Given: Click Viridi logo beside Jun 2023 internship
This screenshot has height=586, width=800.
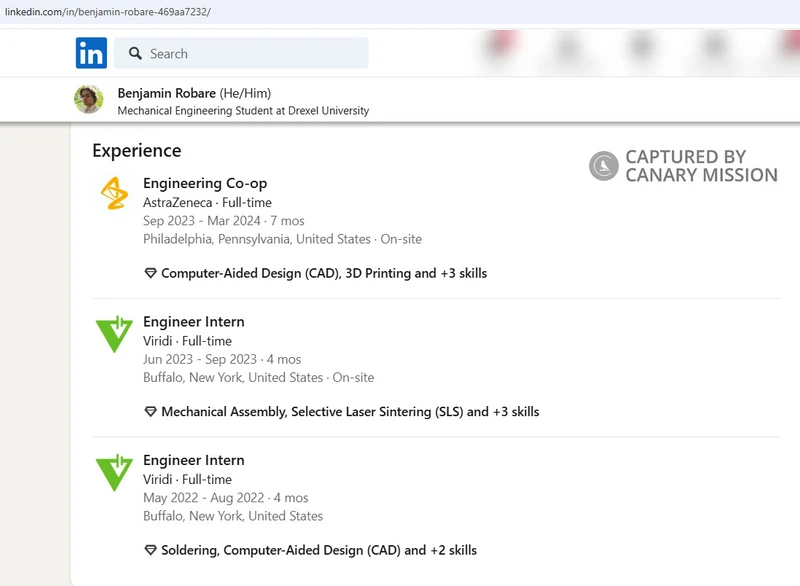Looking at the screenshot, I should (114, 333).
